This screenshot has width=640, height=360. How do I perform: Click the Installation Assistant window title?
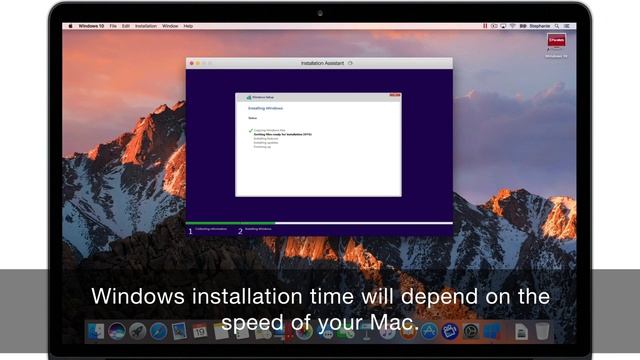[x=322, y=63]
